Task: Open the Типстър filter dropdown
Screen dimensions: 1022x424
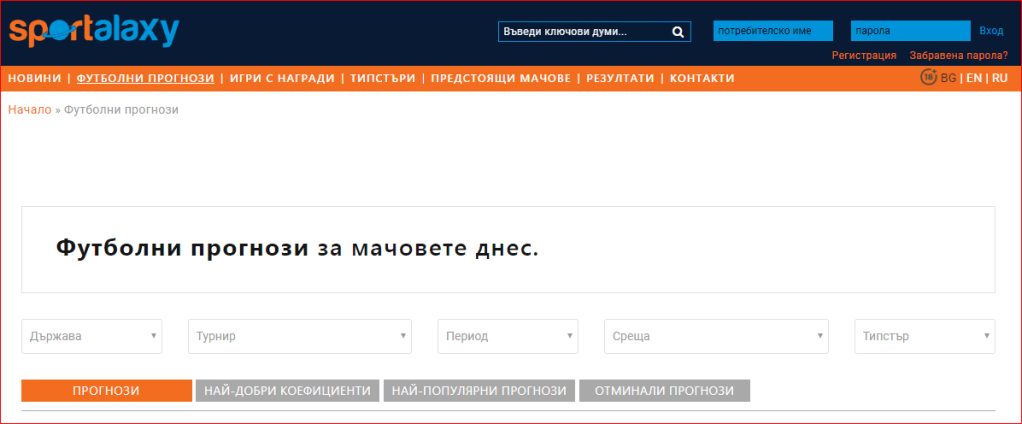Action: pyautogui.click(x=925, y=336)
